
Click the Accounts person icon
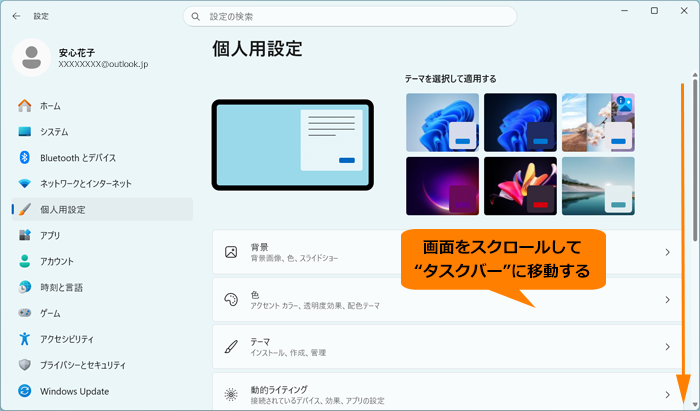click(x=25, y=261)
